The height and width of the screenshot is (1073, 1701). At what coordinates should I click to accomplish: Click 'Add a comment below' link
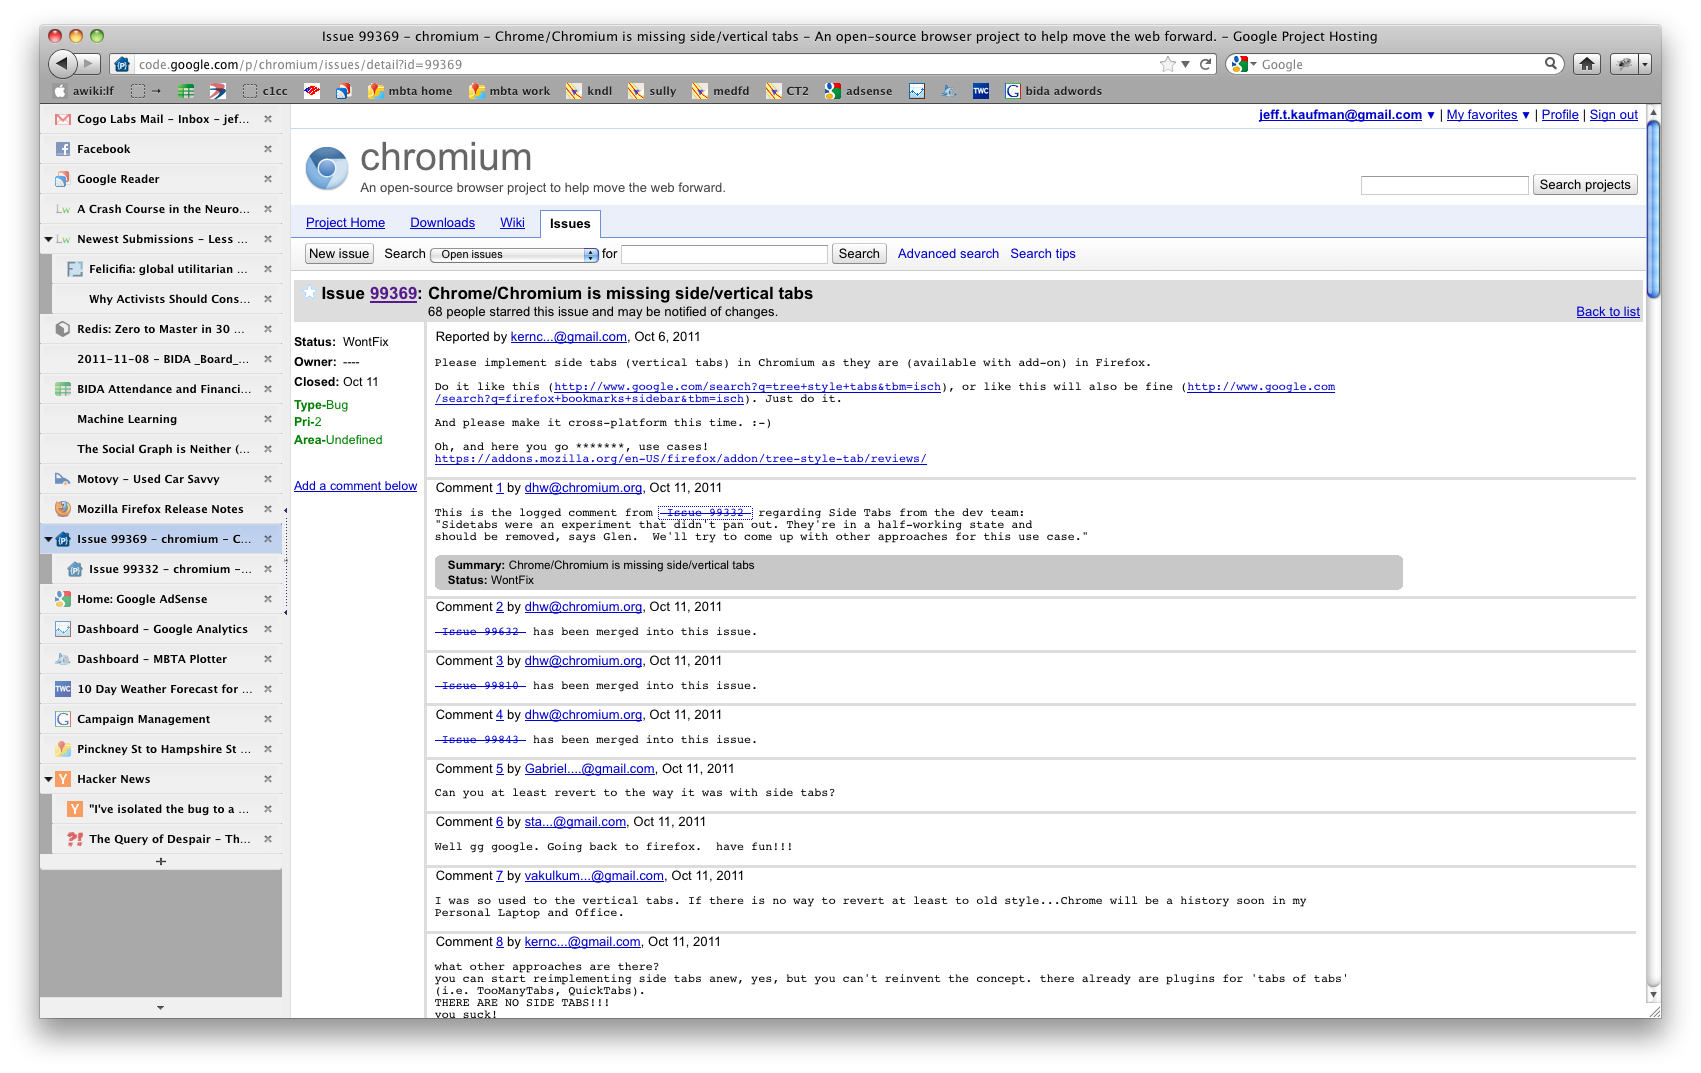coord(355,486)
